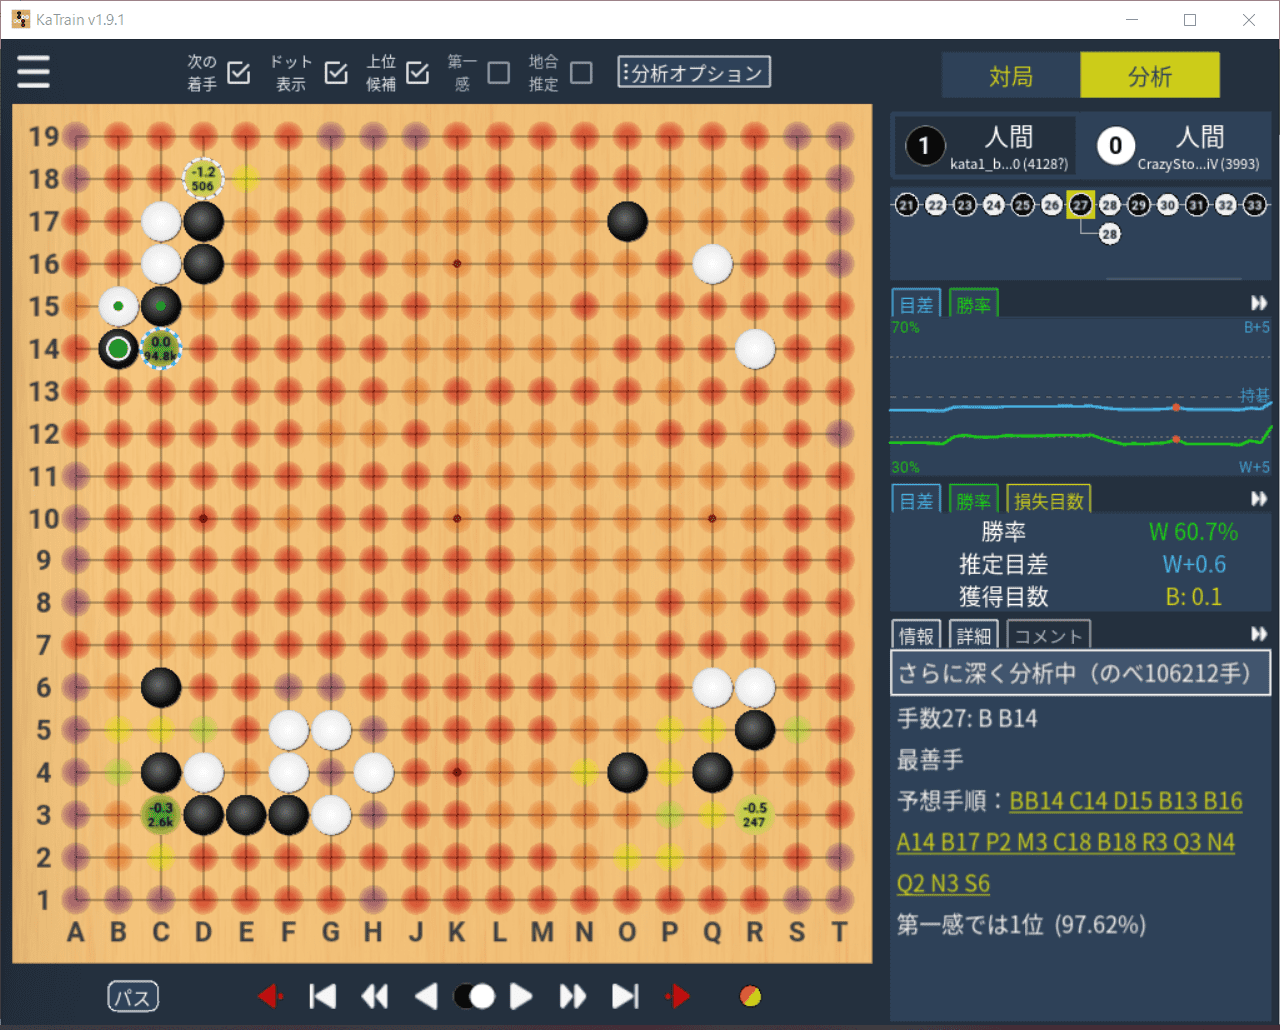This screenshot has height=1030, width=1280.
Task: Enable the 第一感 checkbox
Action: tap(499, 72)
